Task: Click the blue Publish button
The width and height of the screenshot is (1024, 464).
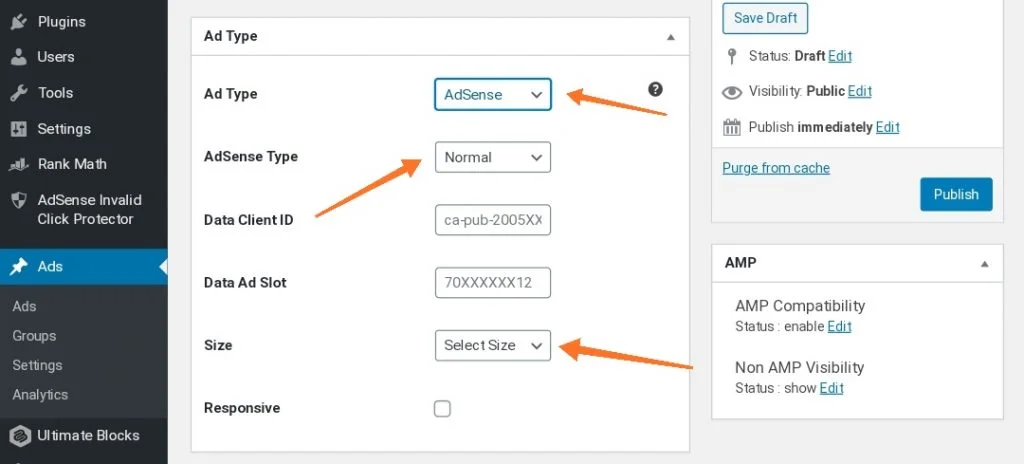Action: tap(956, 194)
